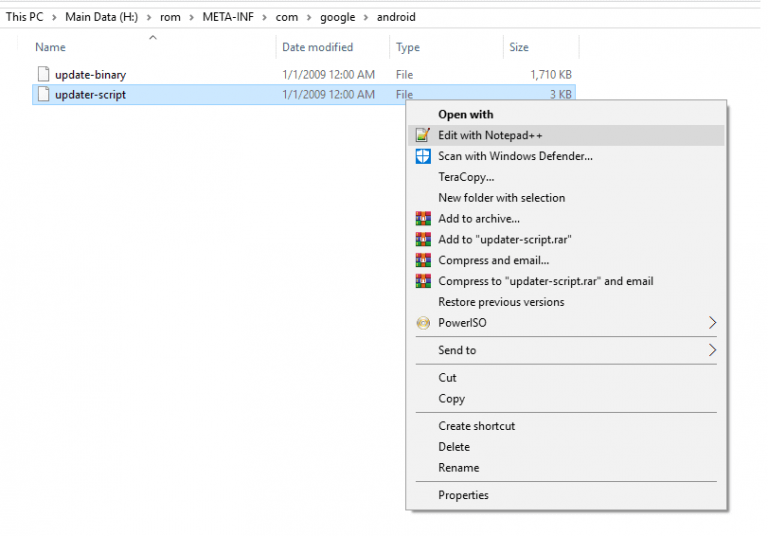This screenshot has width=768, height=536.
Task: Pick TeraCopy... in the context menu
Action: tap(466, 177)
